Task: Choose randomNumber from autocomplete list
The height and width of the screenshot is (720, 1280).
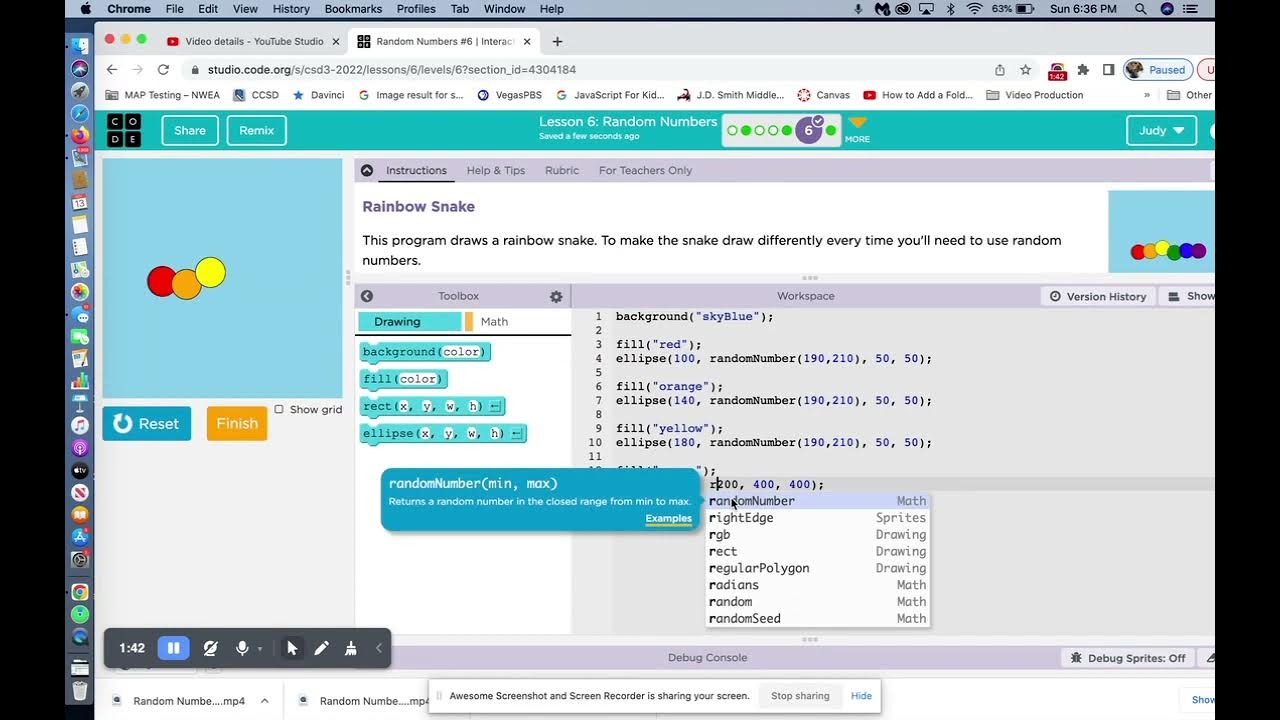Action: [x=817, y=501]
